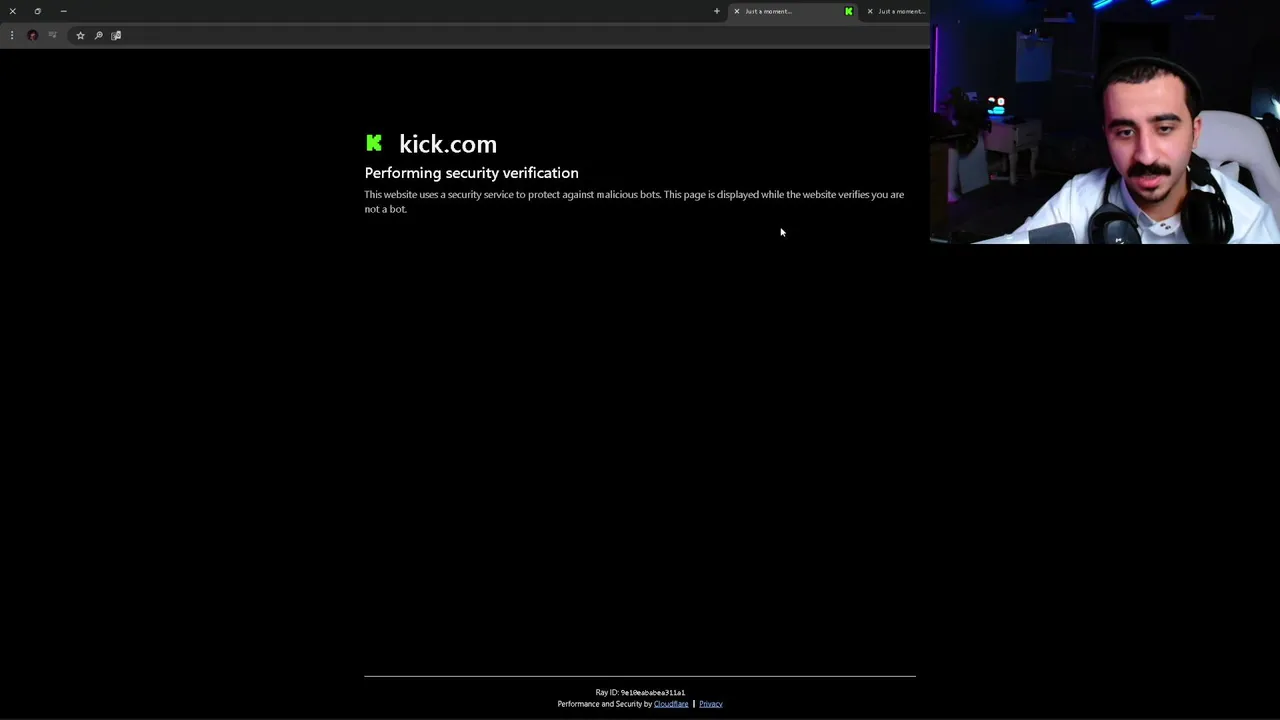1280x720 pixels.
Task: Click 'Performing security verification' heading
Action: (x=471, y=173)
